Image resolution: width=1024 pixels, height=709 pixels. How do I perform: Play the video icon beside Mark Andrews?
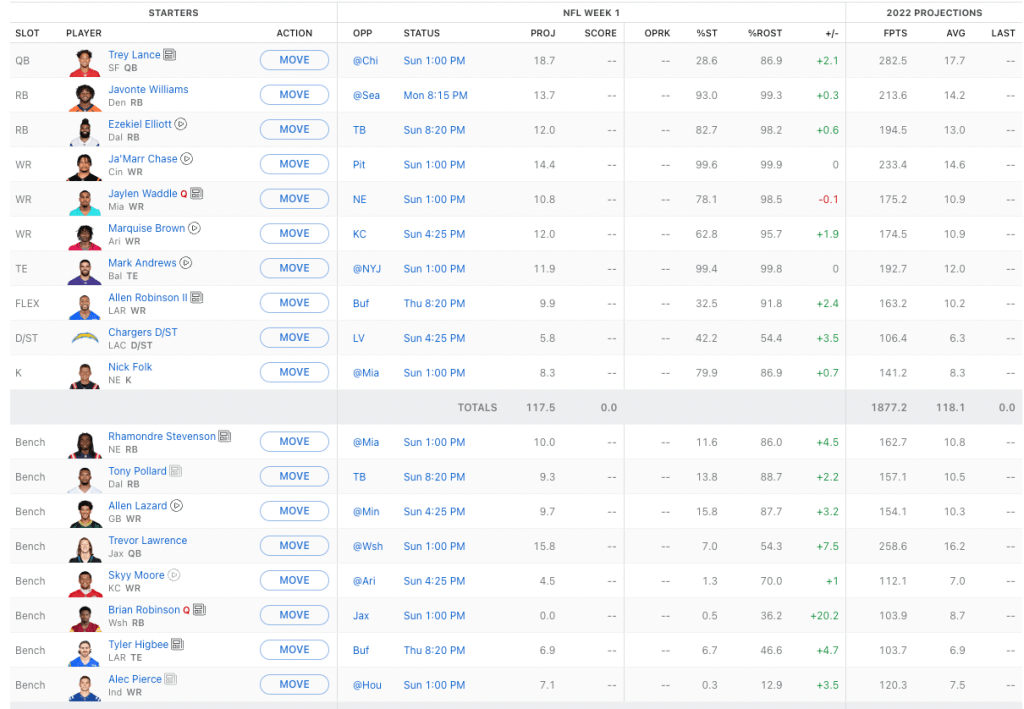coord(186,263)
